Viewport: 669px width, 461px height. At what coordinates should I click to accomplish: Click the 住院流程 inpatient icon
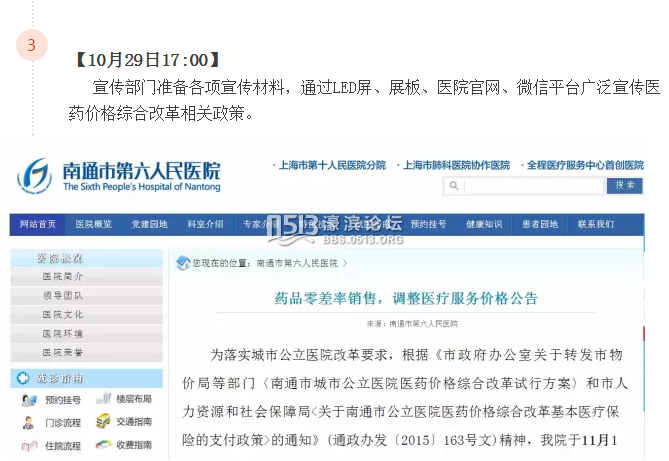27,446
